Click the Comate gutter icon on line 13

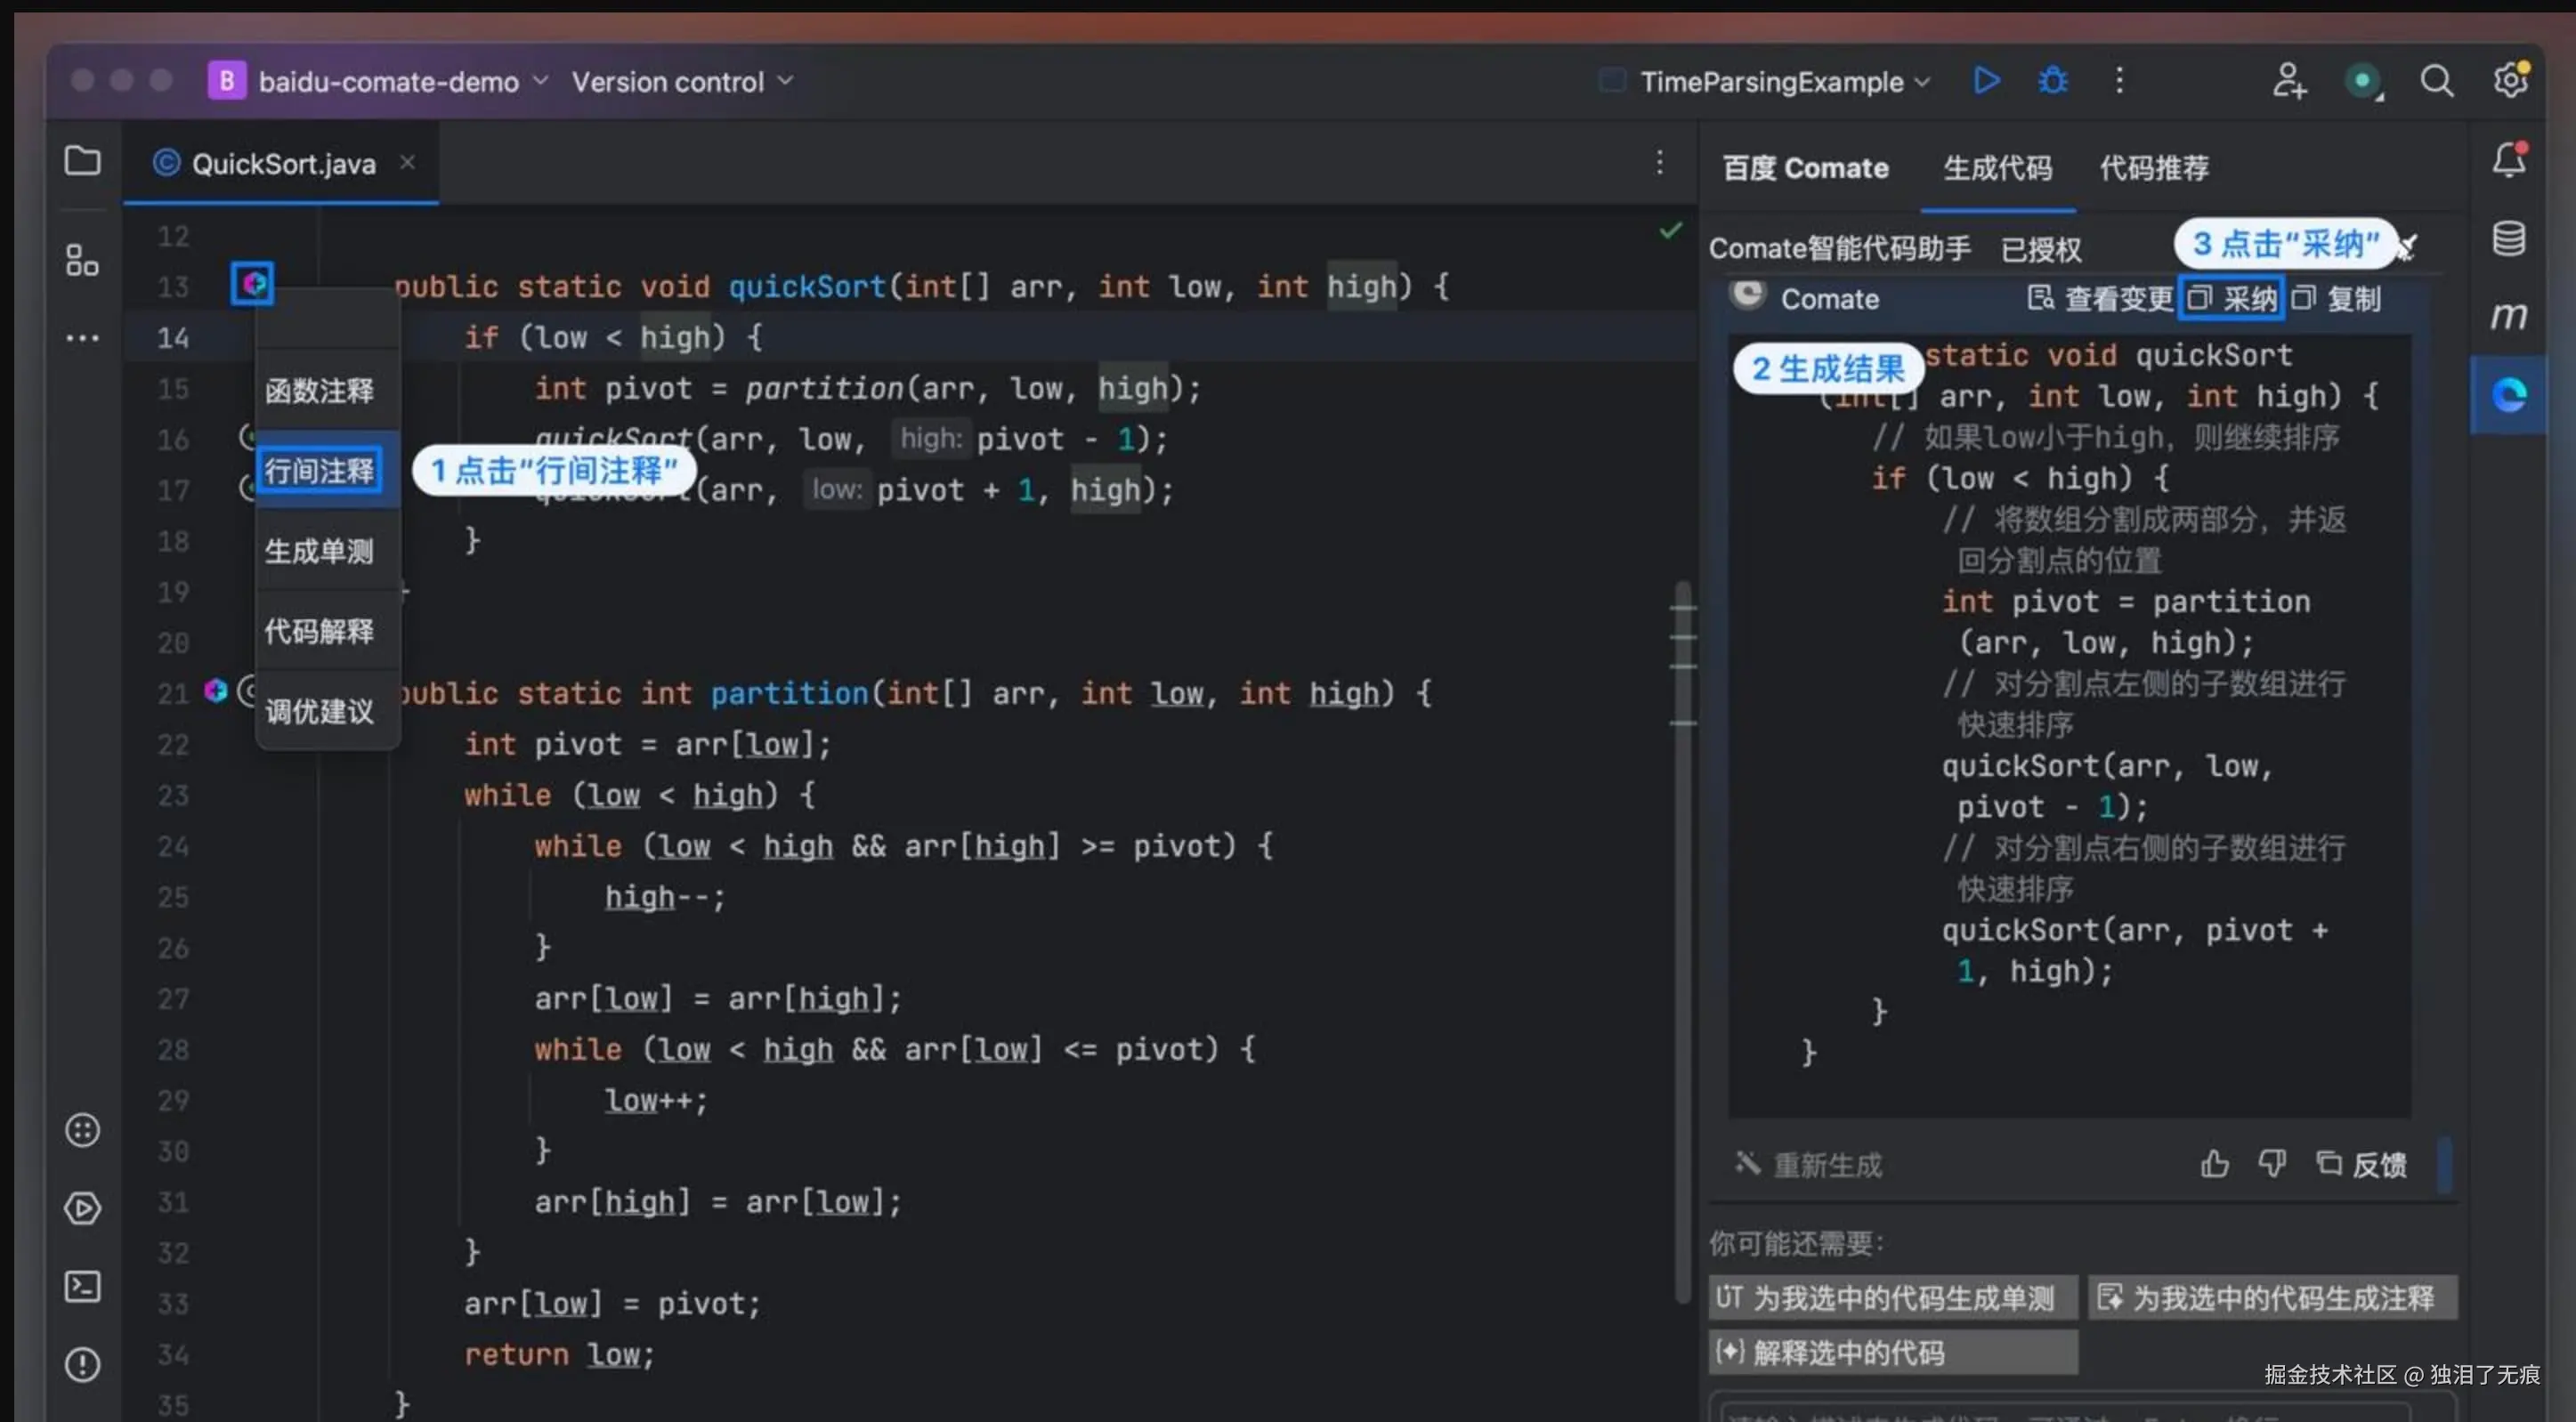(253, 285)
